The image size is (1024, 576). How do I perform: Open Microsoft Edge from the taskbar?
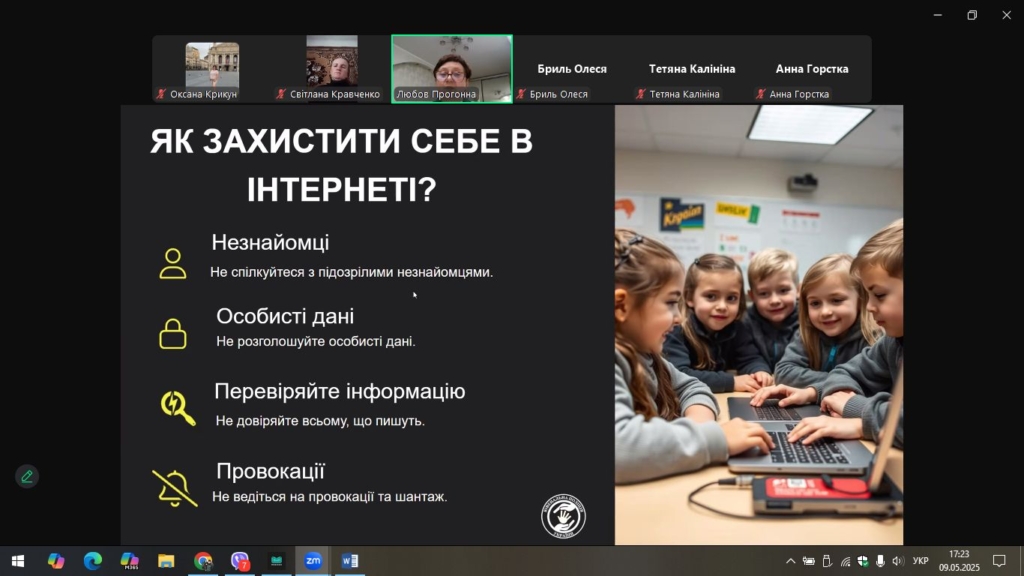click(93, 561)
